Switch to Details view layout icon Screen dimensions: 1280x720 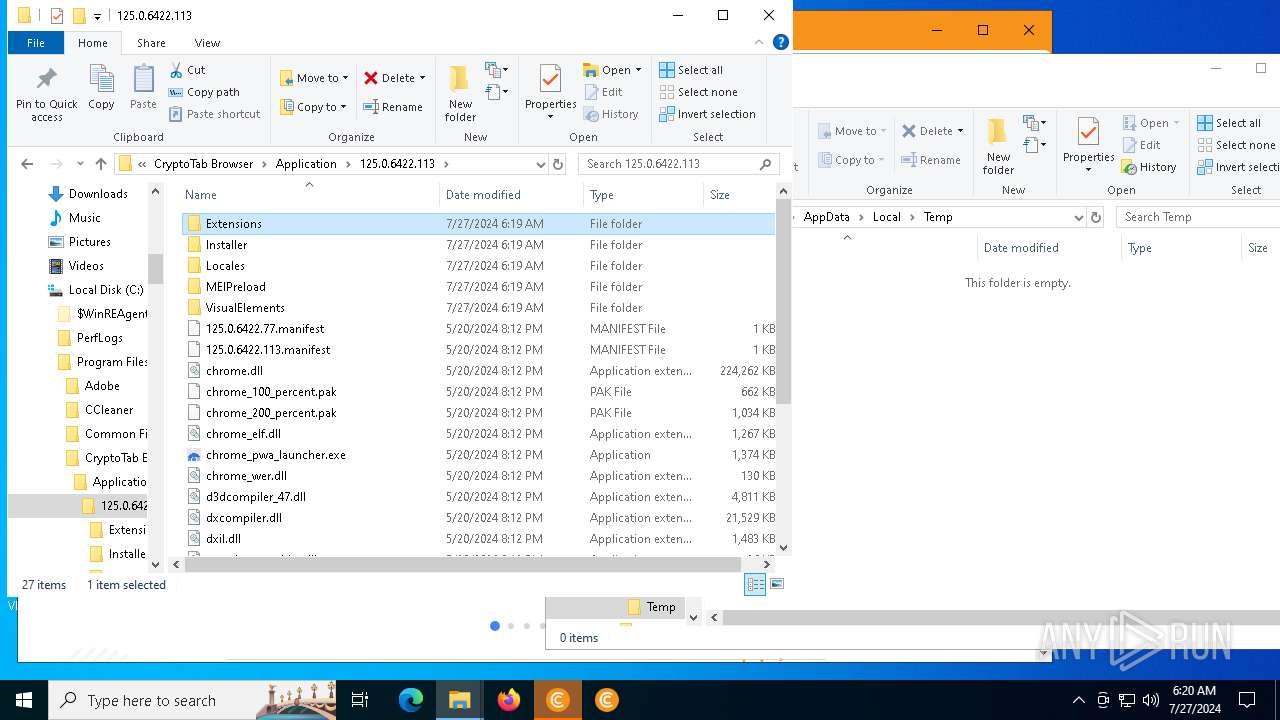coord(755,585)
